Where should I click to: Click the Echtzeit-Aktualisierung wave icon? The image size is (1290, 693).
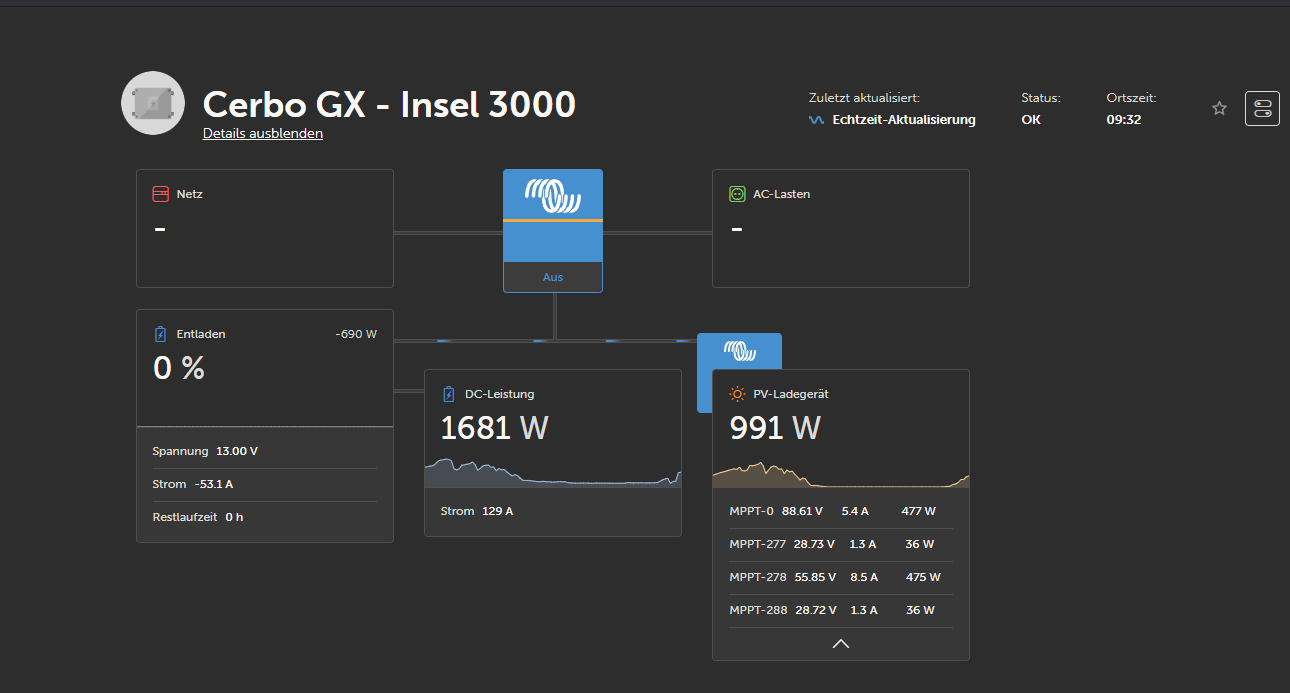point(816,120)
